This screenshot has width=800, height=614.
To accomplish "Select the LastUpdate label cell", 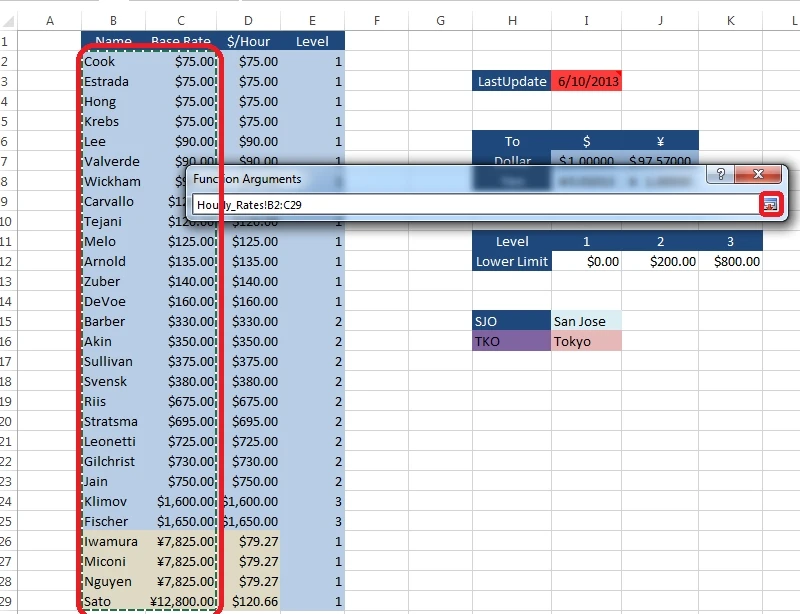I will click(512, 81).
